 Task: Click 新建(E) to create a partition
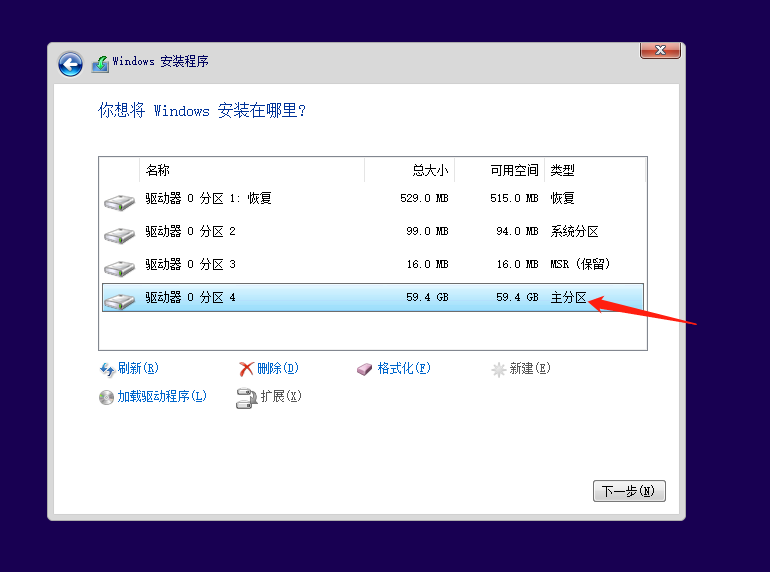[530, 368]
